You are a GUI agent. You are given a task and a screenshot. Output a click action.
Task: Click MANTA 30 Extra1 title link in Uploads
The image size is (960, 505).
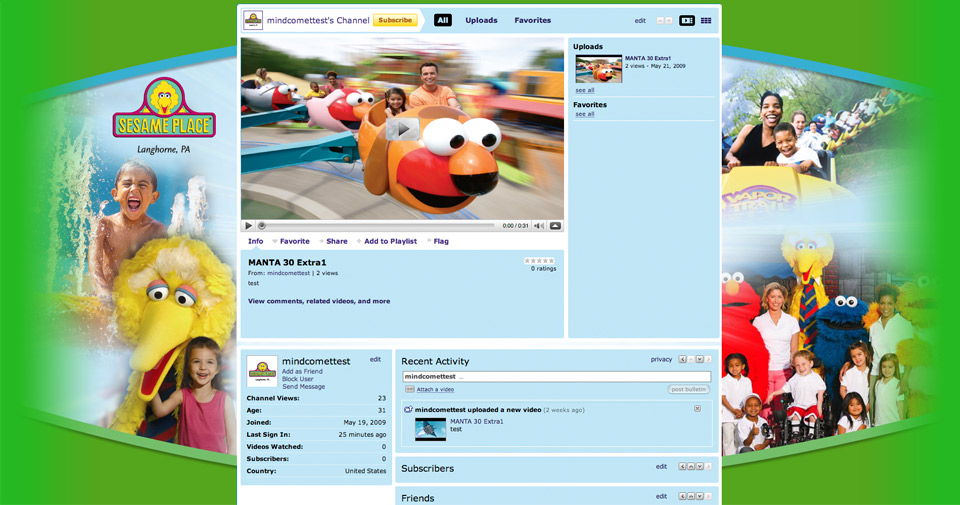click(648, 58)
